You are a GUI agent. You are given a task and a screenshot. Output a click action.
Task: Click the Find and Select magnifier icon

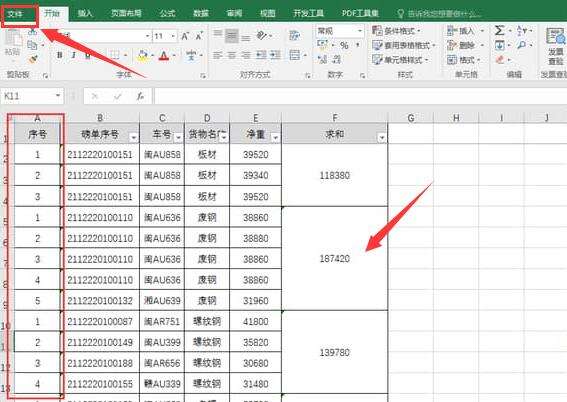pos(521,45)
